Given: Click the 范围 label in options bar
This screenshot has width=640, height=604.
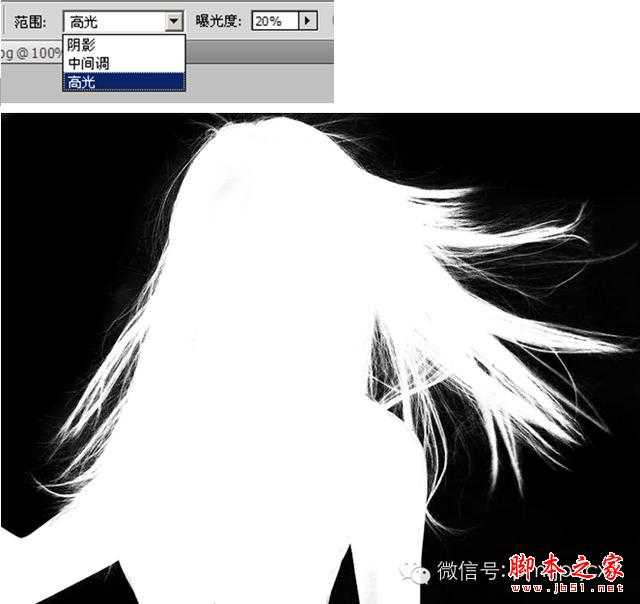Looking at the screenshot, I should point(30,21).
